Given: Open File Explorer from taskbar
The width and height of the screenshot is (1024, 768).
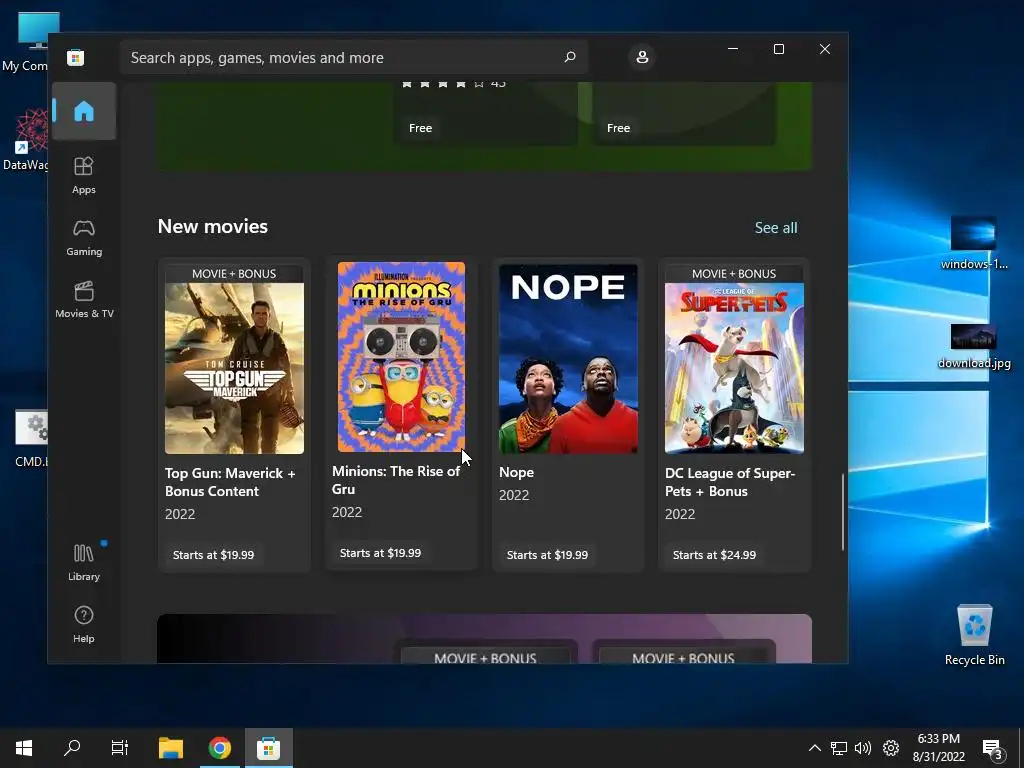Looking at the screenshot, I should (x=171, y=748).
